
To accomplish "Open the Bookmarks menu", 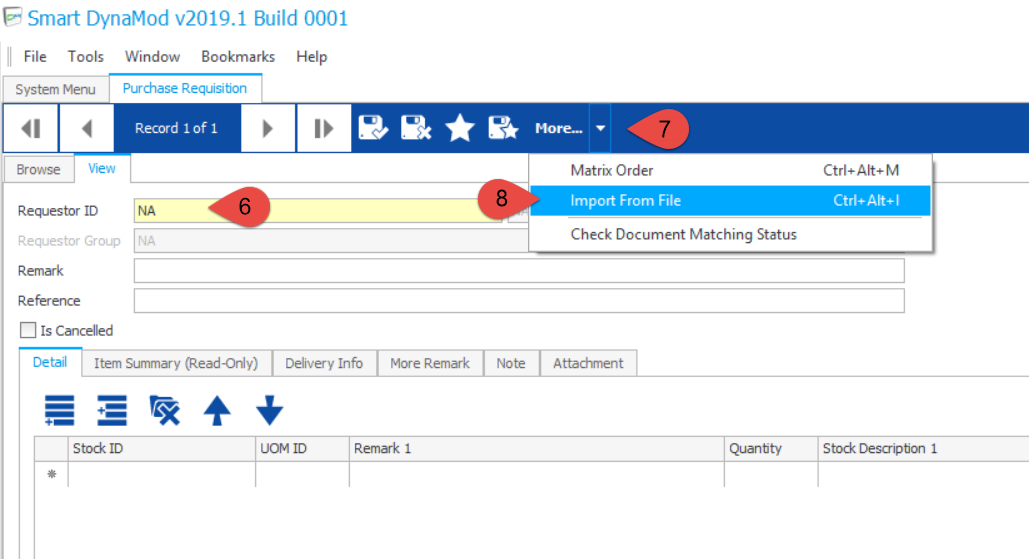I will (x=238, y=57).
